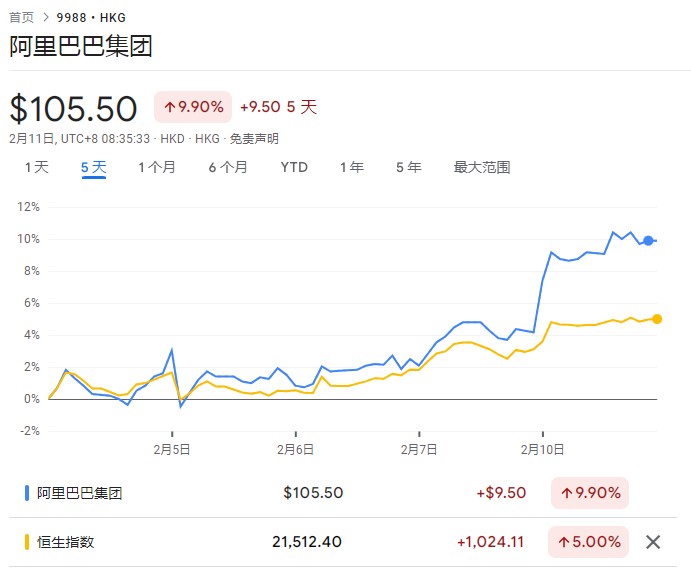Remove 恒生指数 comparison with X icon

tap(653, 542)
